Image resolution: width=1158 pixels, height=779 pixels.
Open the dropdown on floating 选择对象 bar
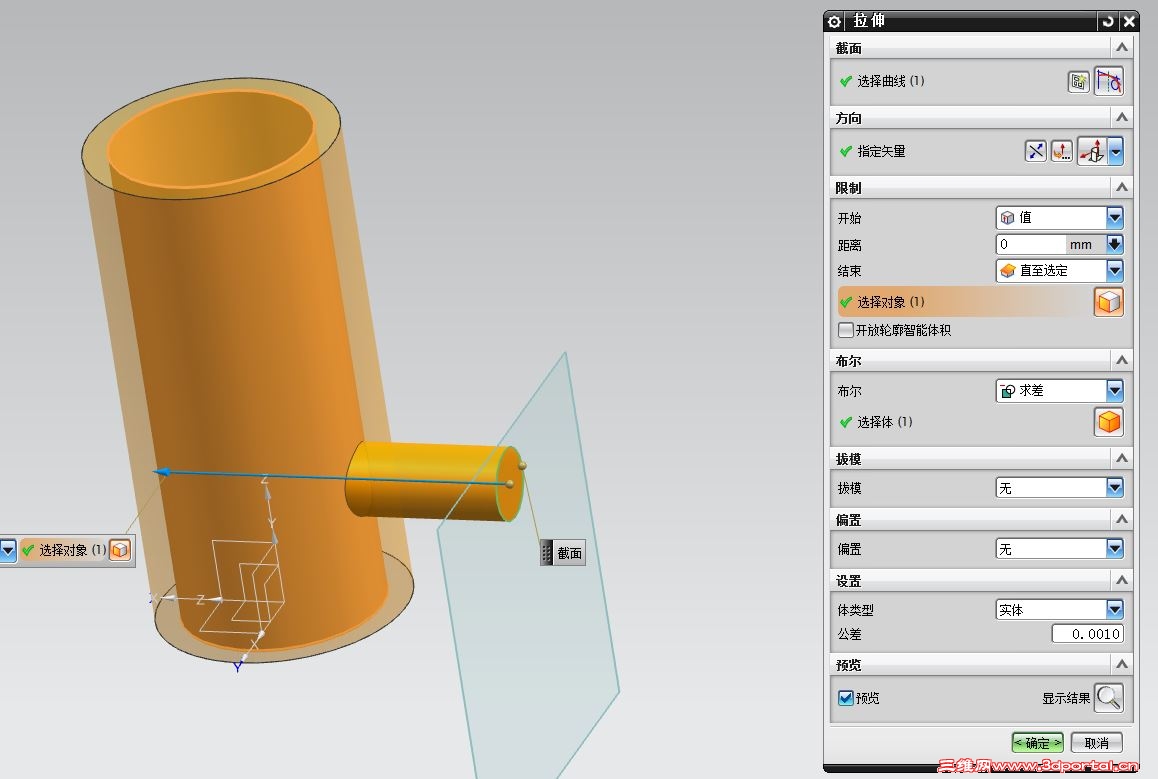click(x=8, y=550)
